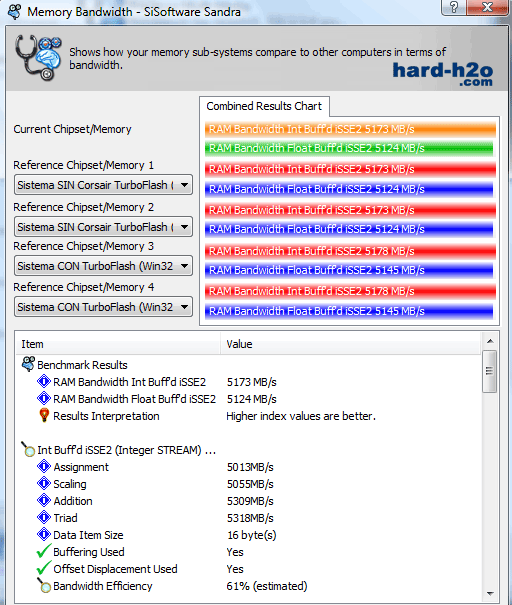
Task: Click the lightbulb icon for Results Interpretation
Action: (x=44, y=416)
